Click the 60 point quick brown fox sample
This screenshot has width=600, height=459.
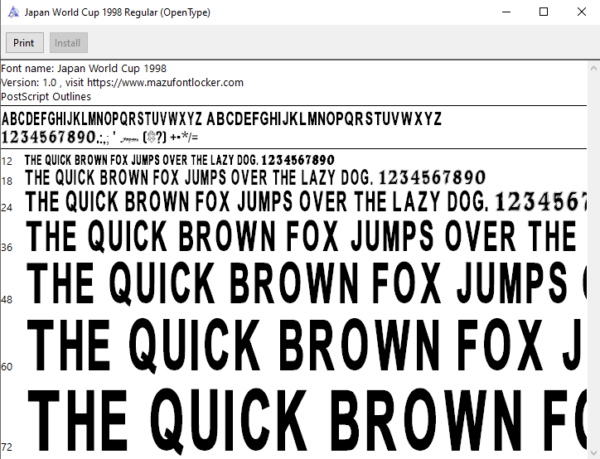point(305,345)
